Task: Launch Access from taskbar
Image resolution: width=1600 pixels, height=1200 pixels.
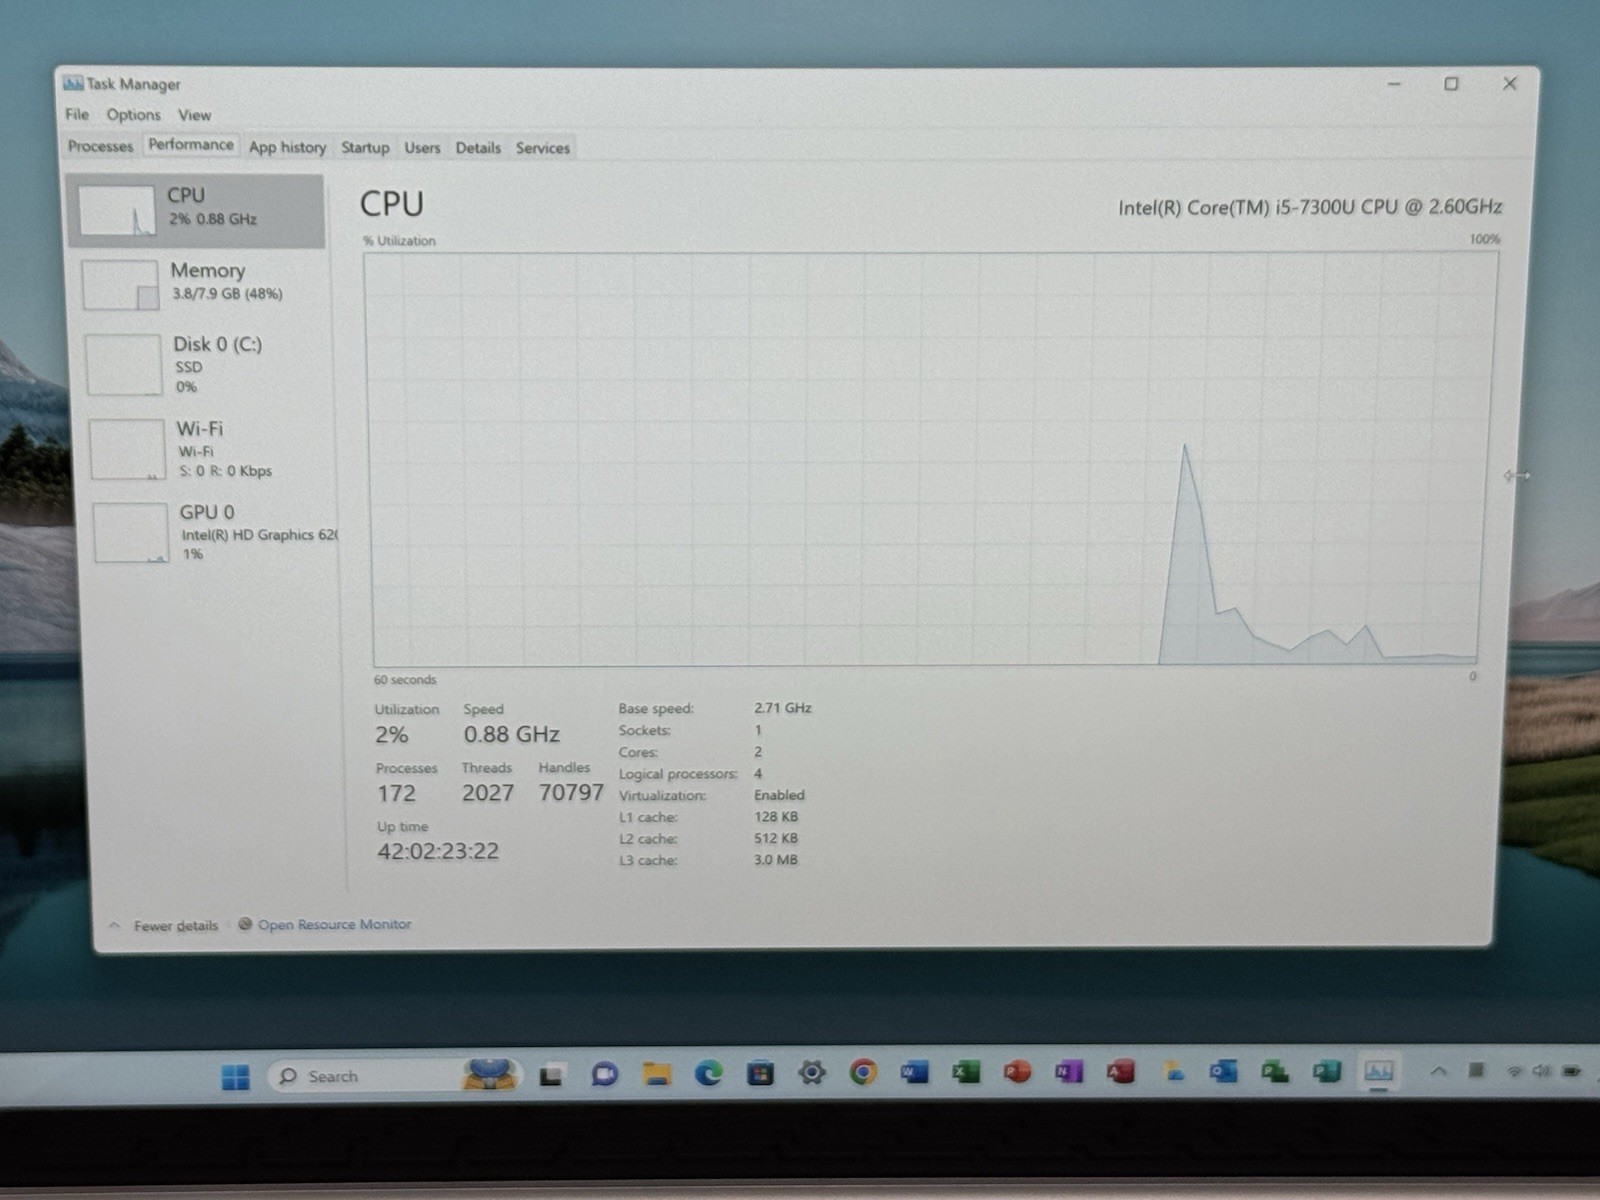Action: tap(1120, 1072)
